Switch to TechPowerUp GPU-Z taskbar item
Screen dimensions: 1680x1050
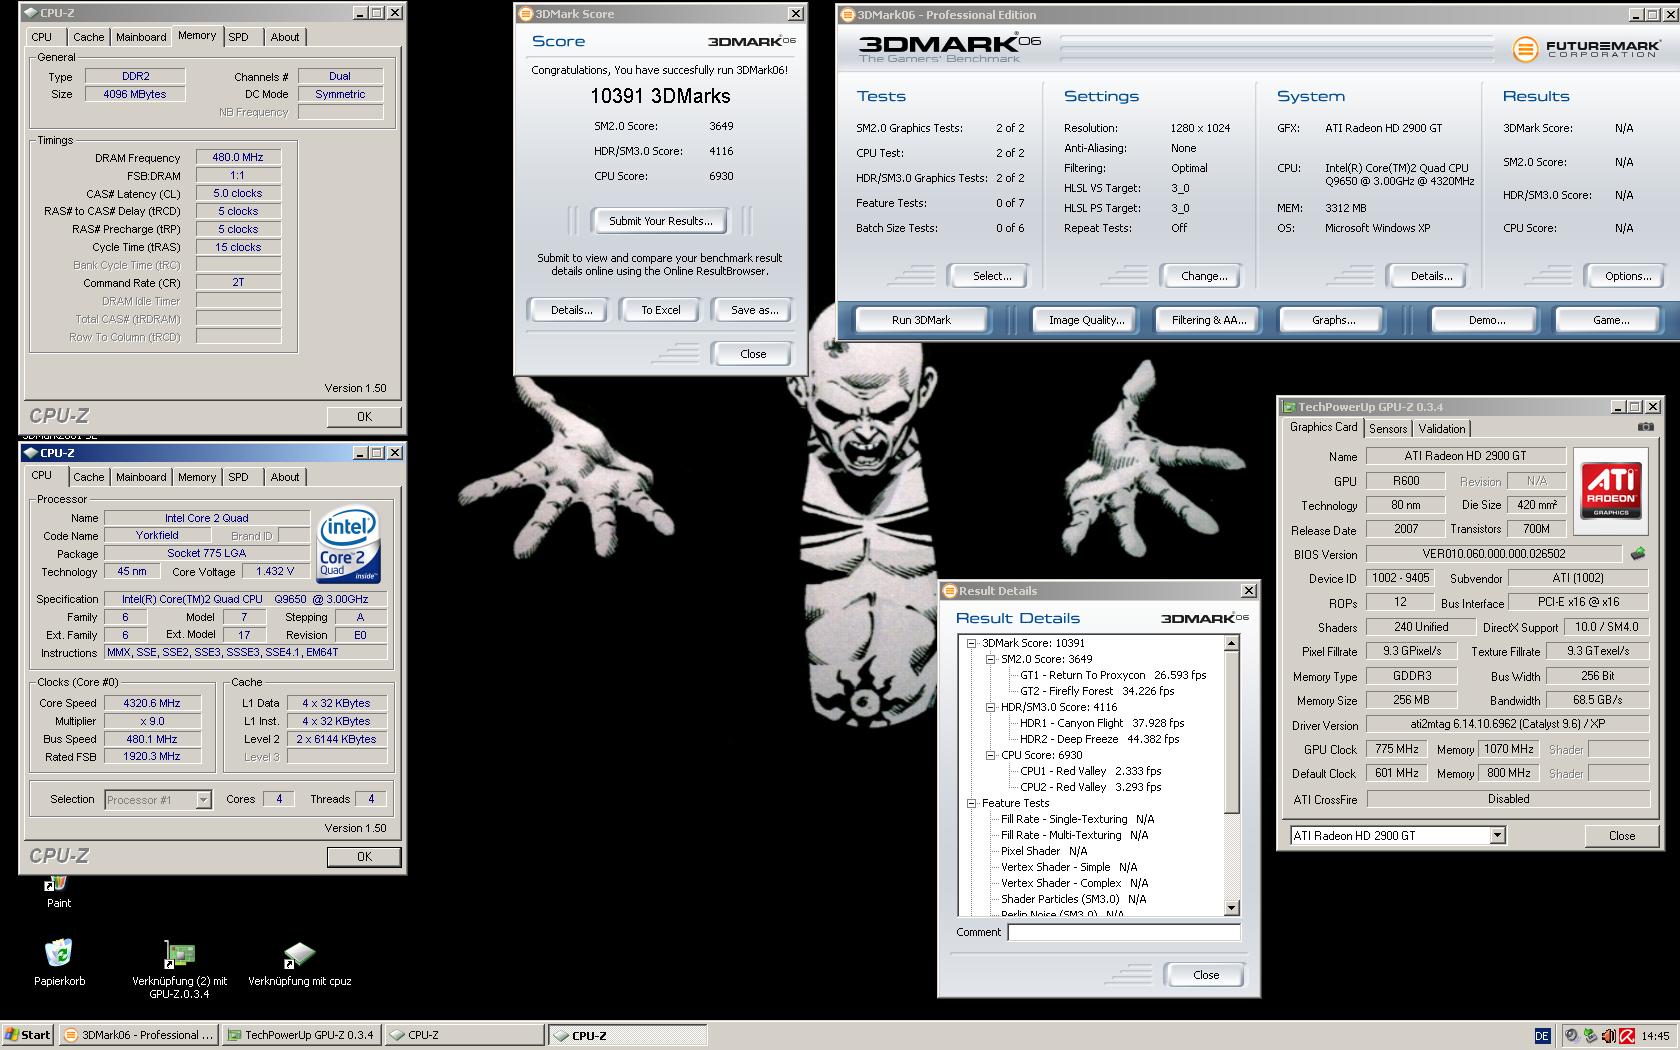coord(301,1035)
